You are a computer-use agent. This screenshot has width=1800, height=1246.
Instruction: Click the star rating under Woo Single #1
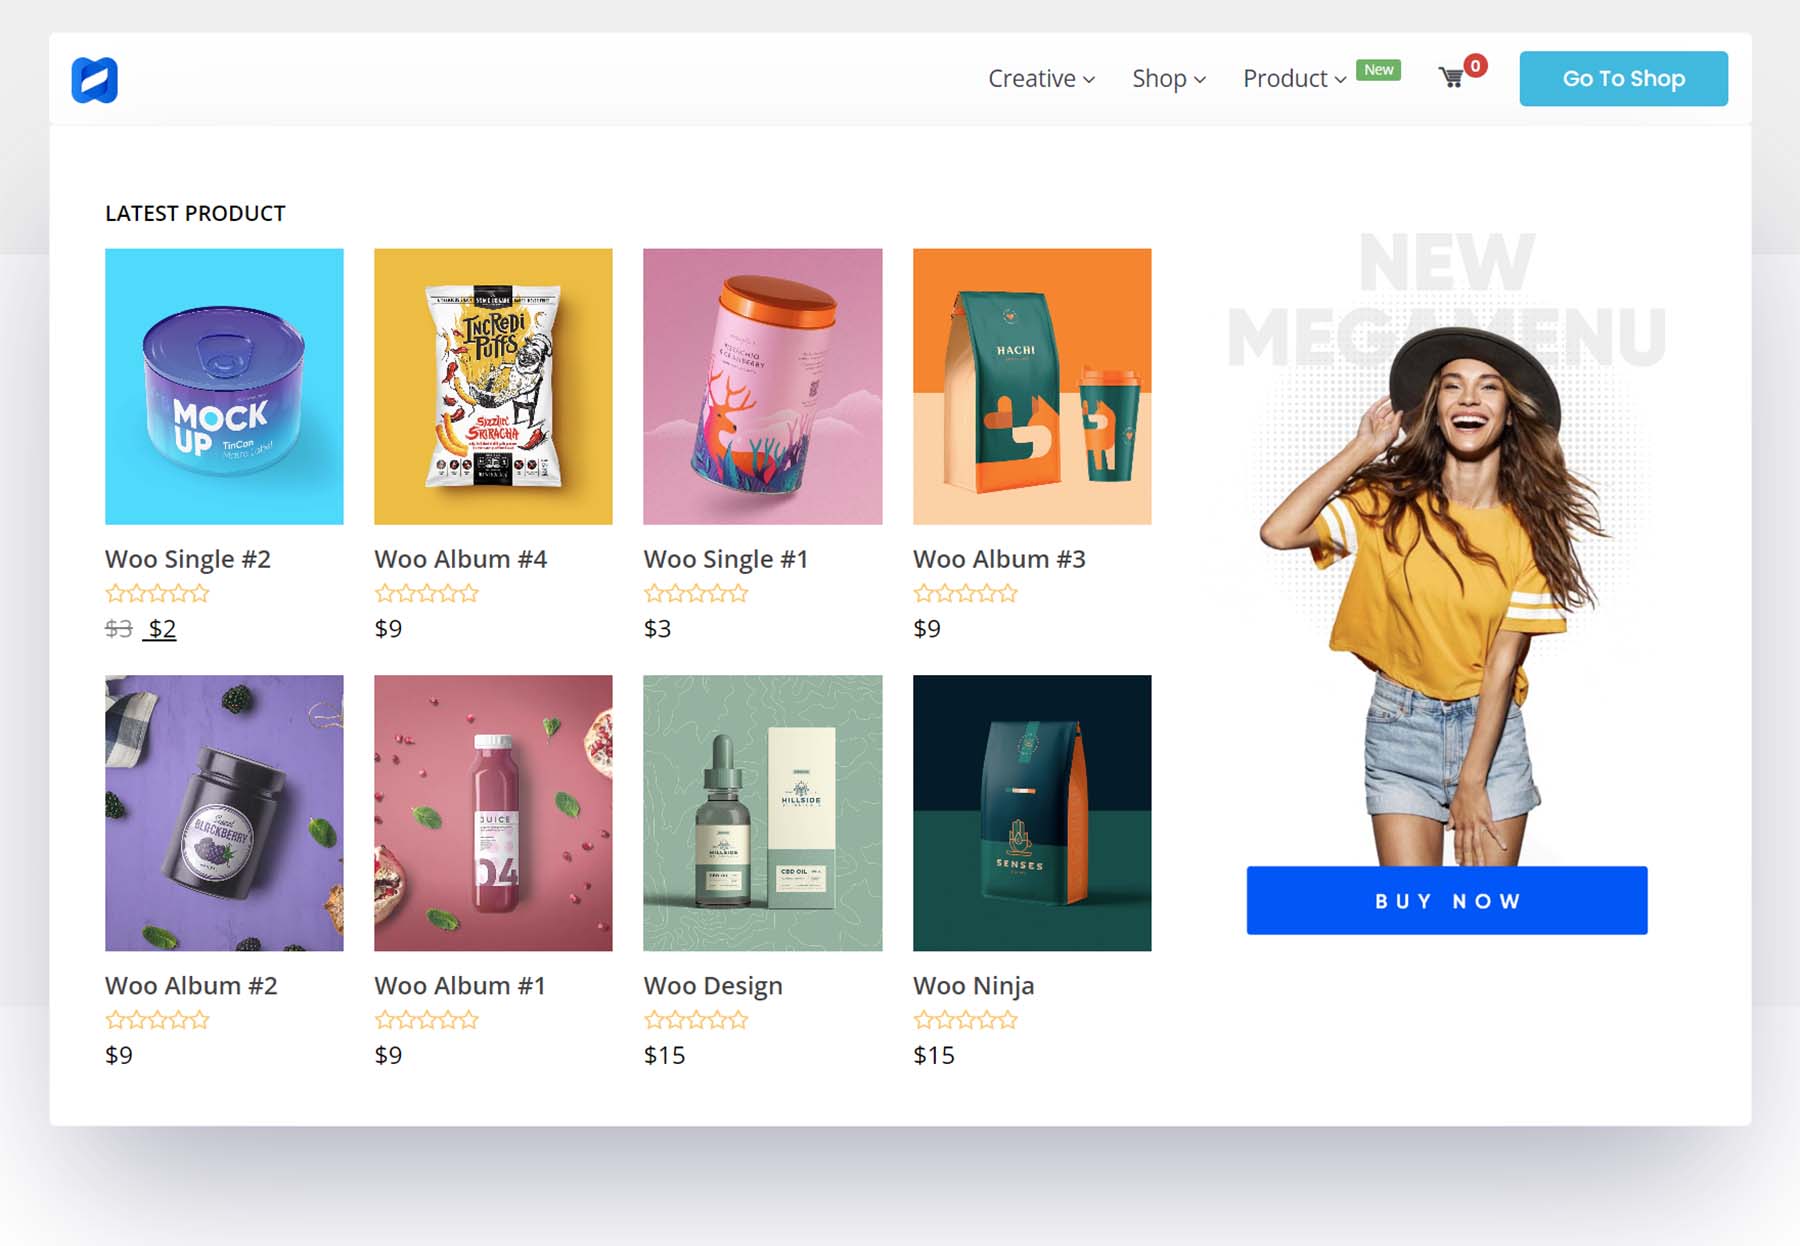coord(696,593)
